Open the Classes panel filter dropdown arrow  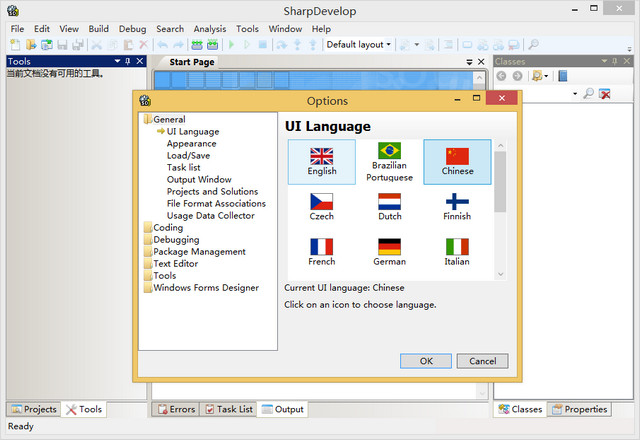(x=546, y=76)
